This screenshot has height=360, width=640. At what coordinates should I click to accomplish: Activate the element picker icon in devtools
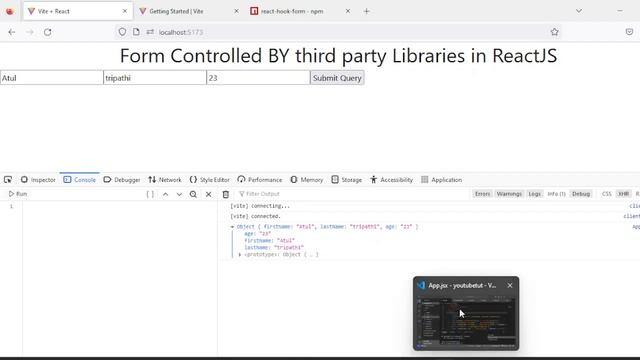pos(8,180)
